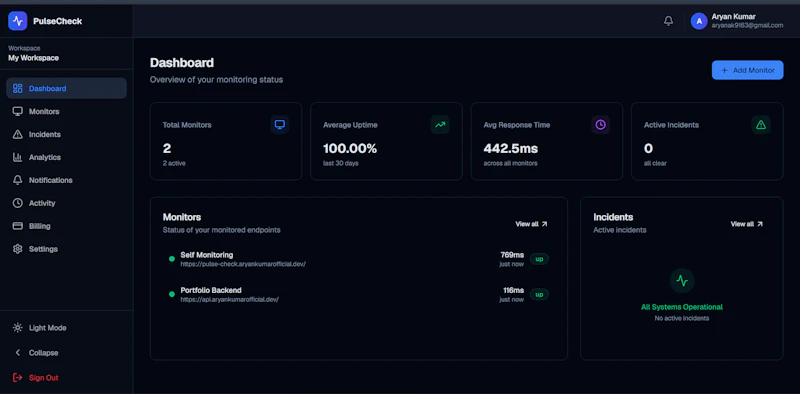Screen dimensions: 800x394
Task: Select the Portfolio Backend monitor name
Action: [x=211, y=290]
